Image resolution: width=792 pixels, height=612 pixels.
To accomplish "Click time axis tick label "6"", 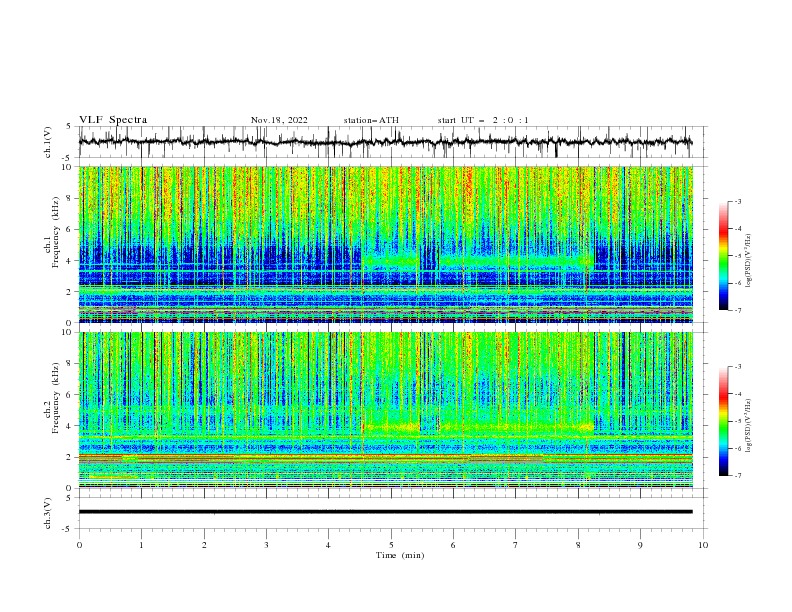I will point(453,545).
